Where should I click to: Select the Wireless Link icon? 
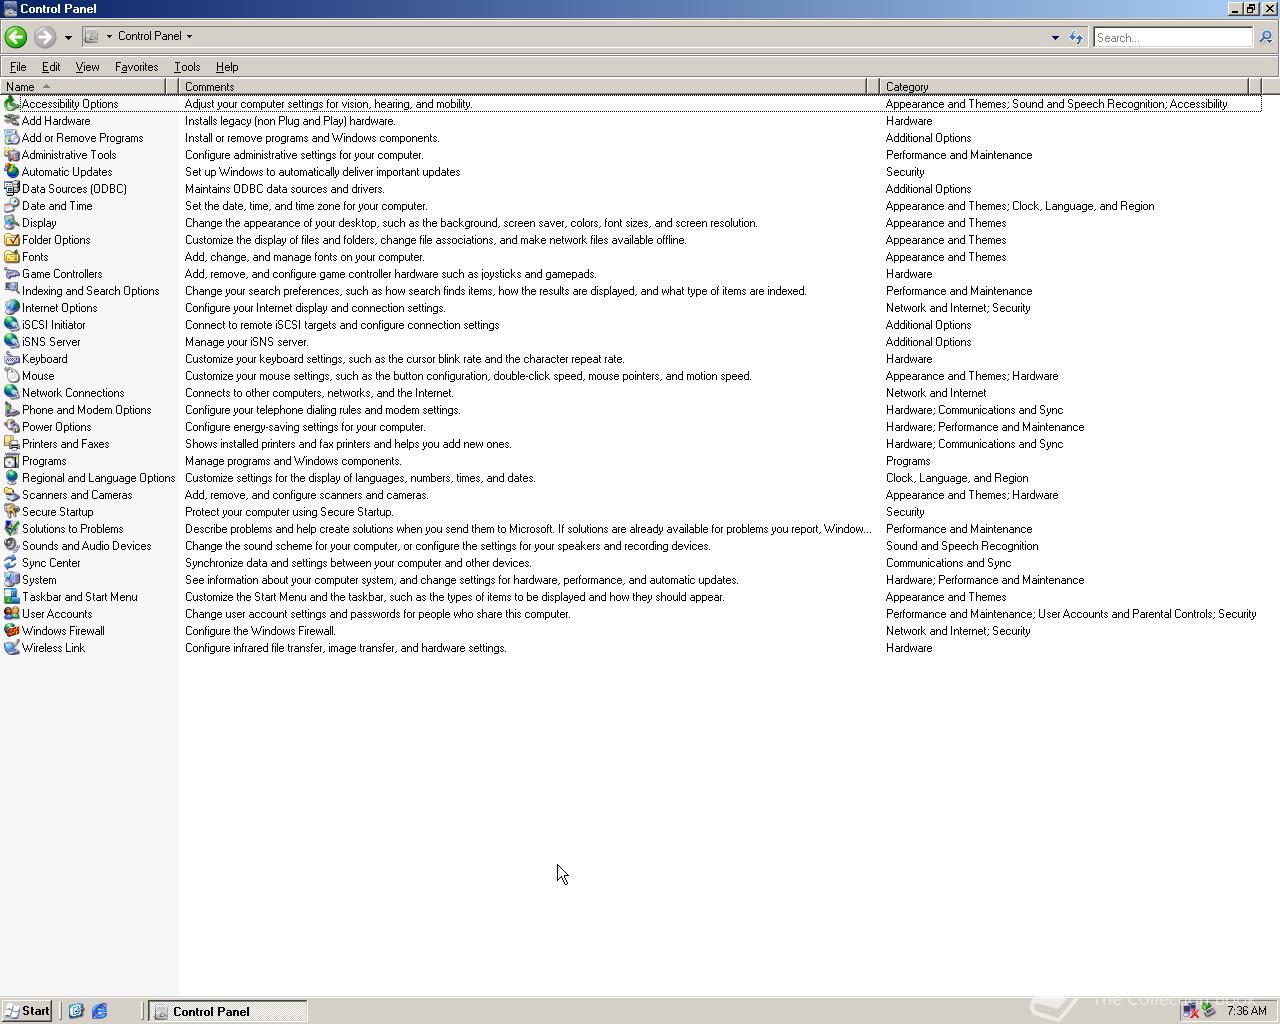tap(12, 648)
